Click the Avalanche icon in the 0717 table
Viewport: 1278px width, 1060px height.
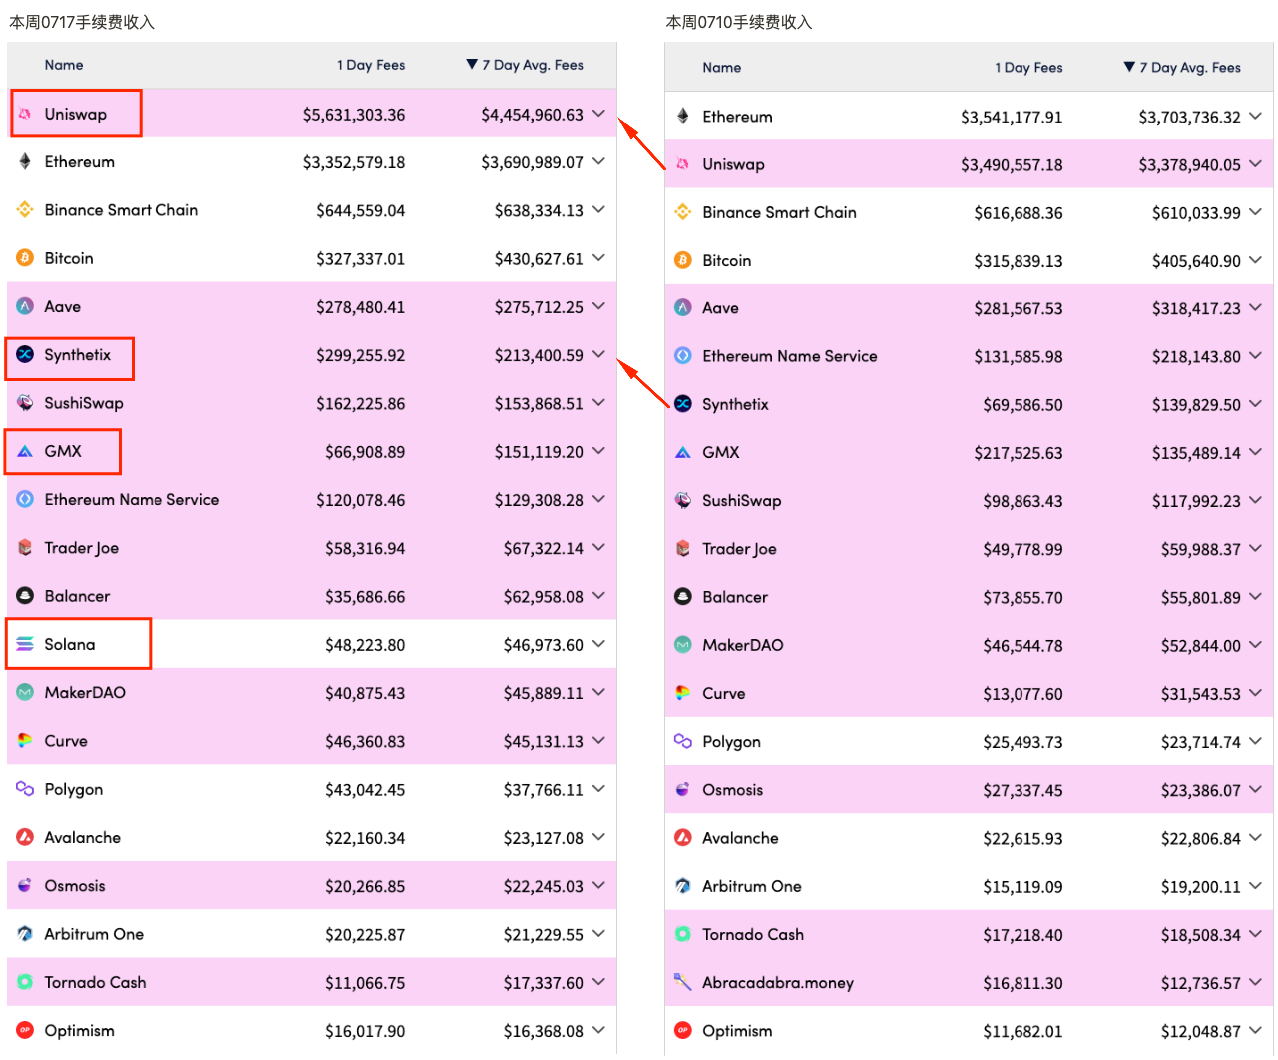coord(25,837)
